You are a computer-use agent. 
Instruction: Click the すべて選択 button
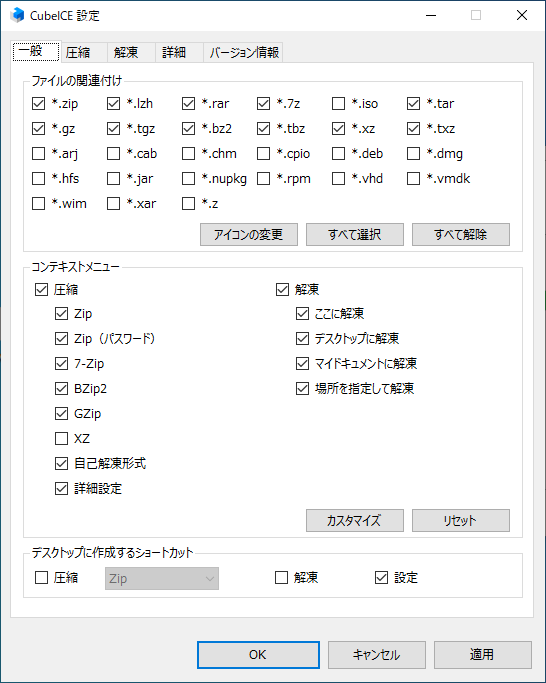click(x=355, y=235)
